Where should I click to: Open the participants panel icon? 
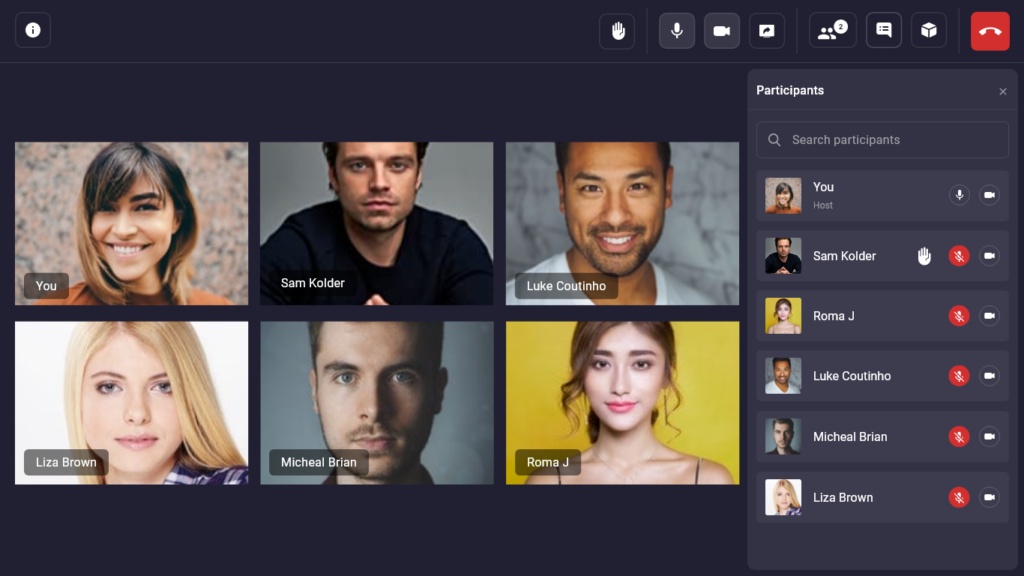pyautogui.click(x=829, y=30)
